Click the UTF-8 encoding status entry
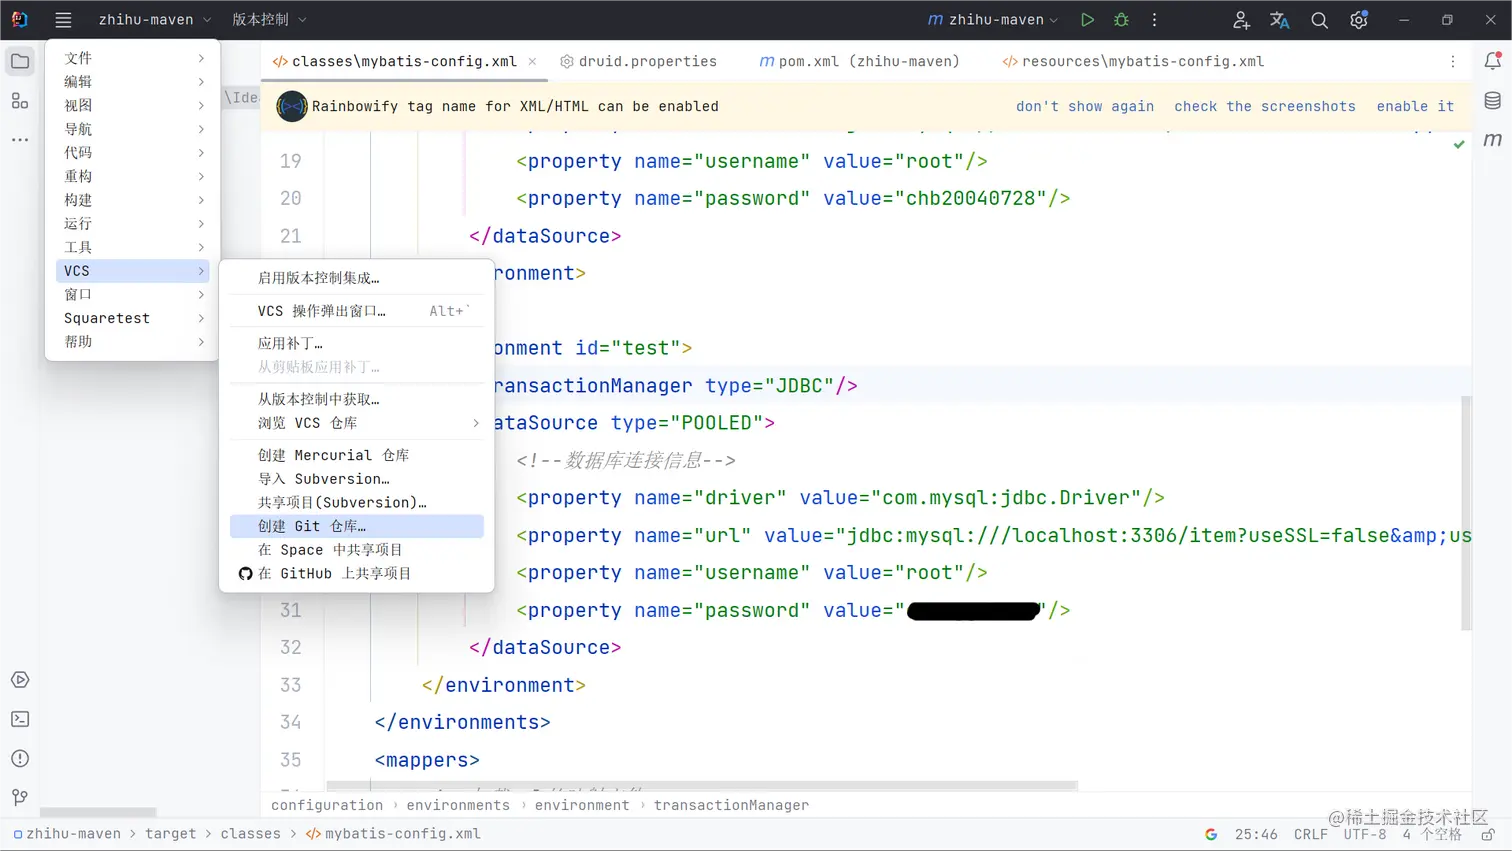Image resolution: width=1512 pixels, height=851 pixels. 1365,834
